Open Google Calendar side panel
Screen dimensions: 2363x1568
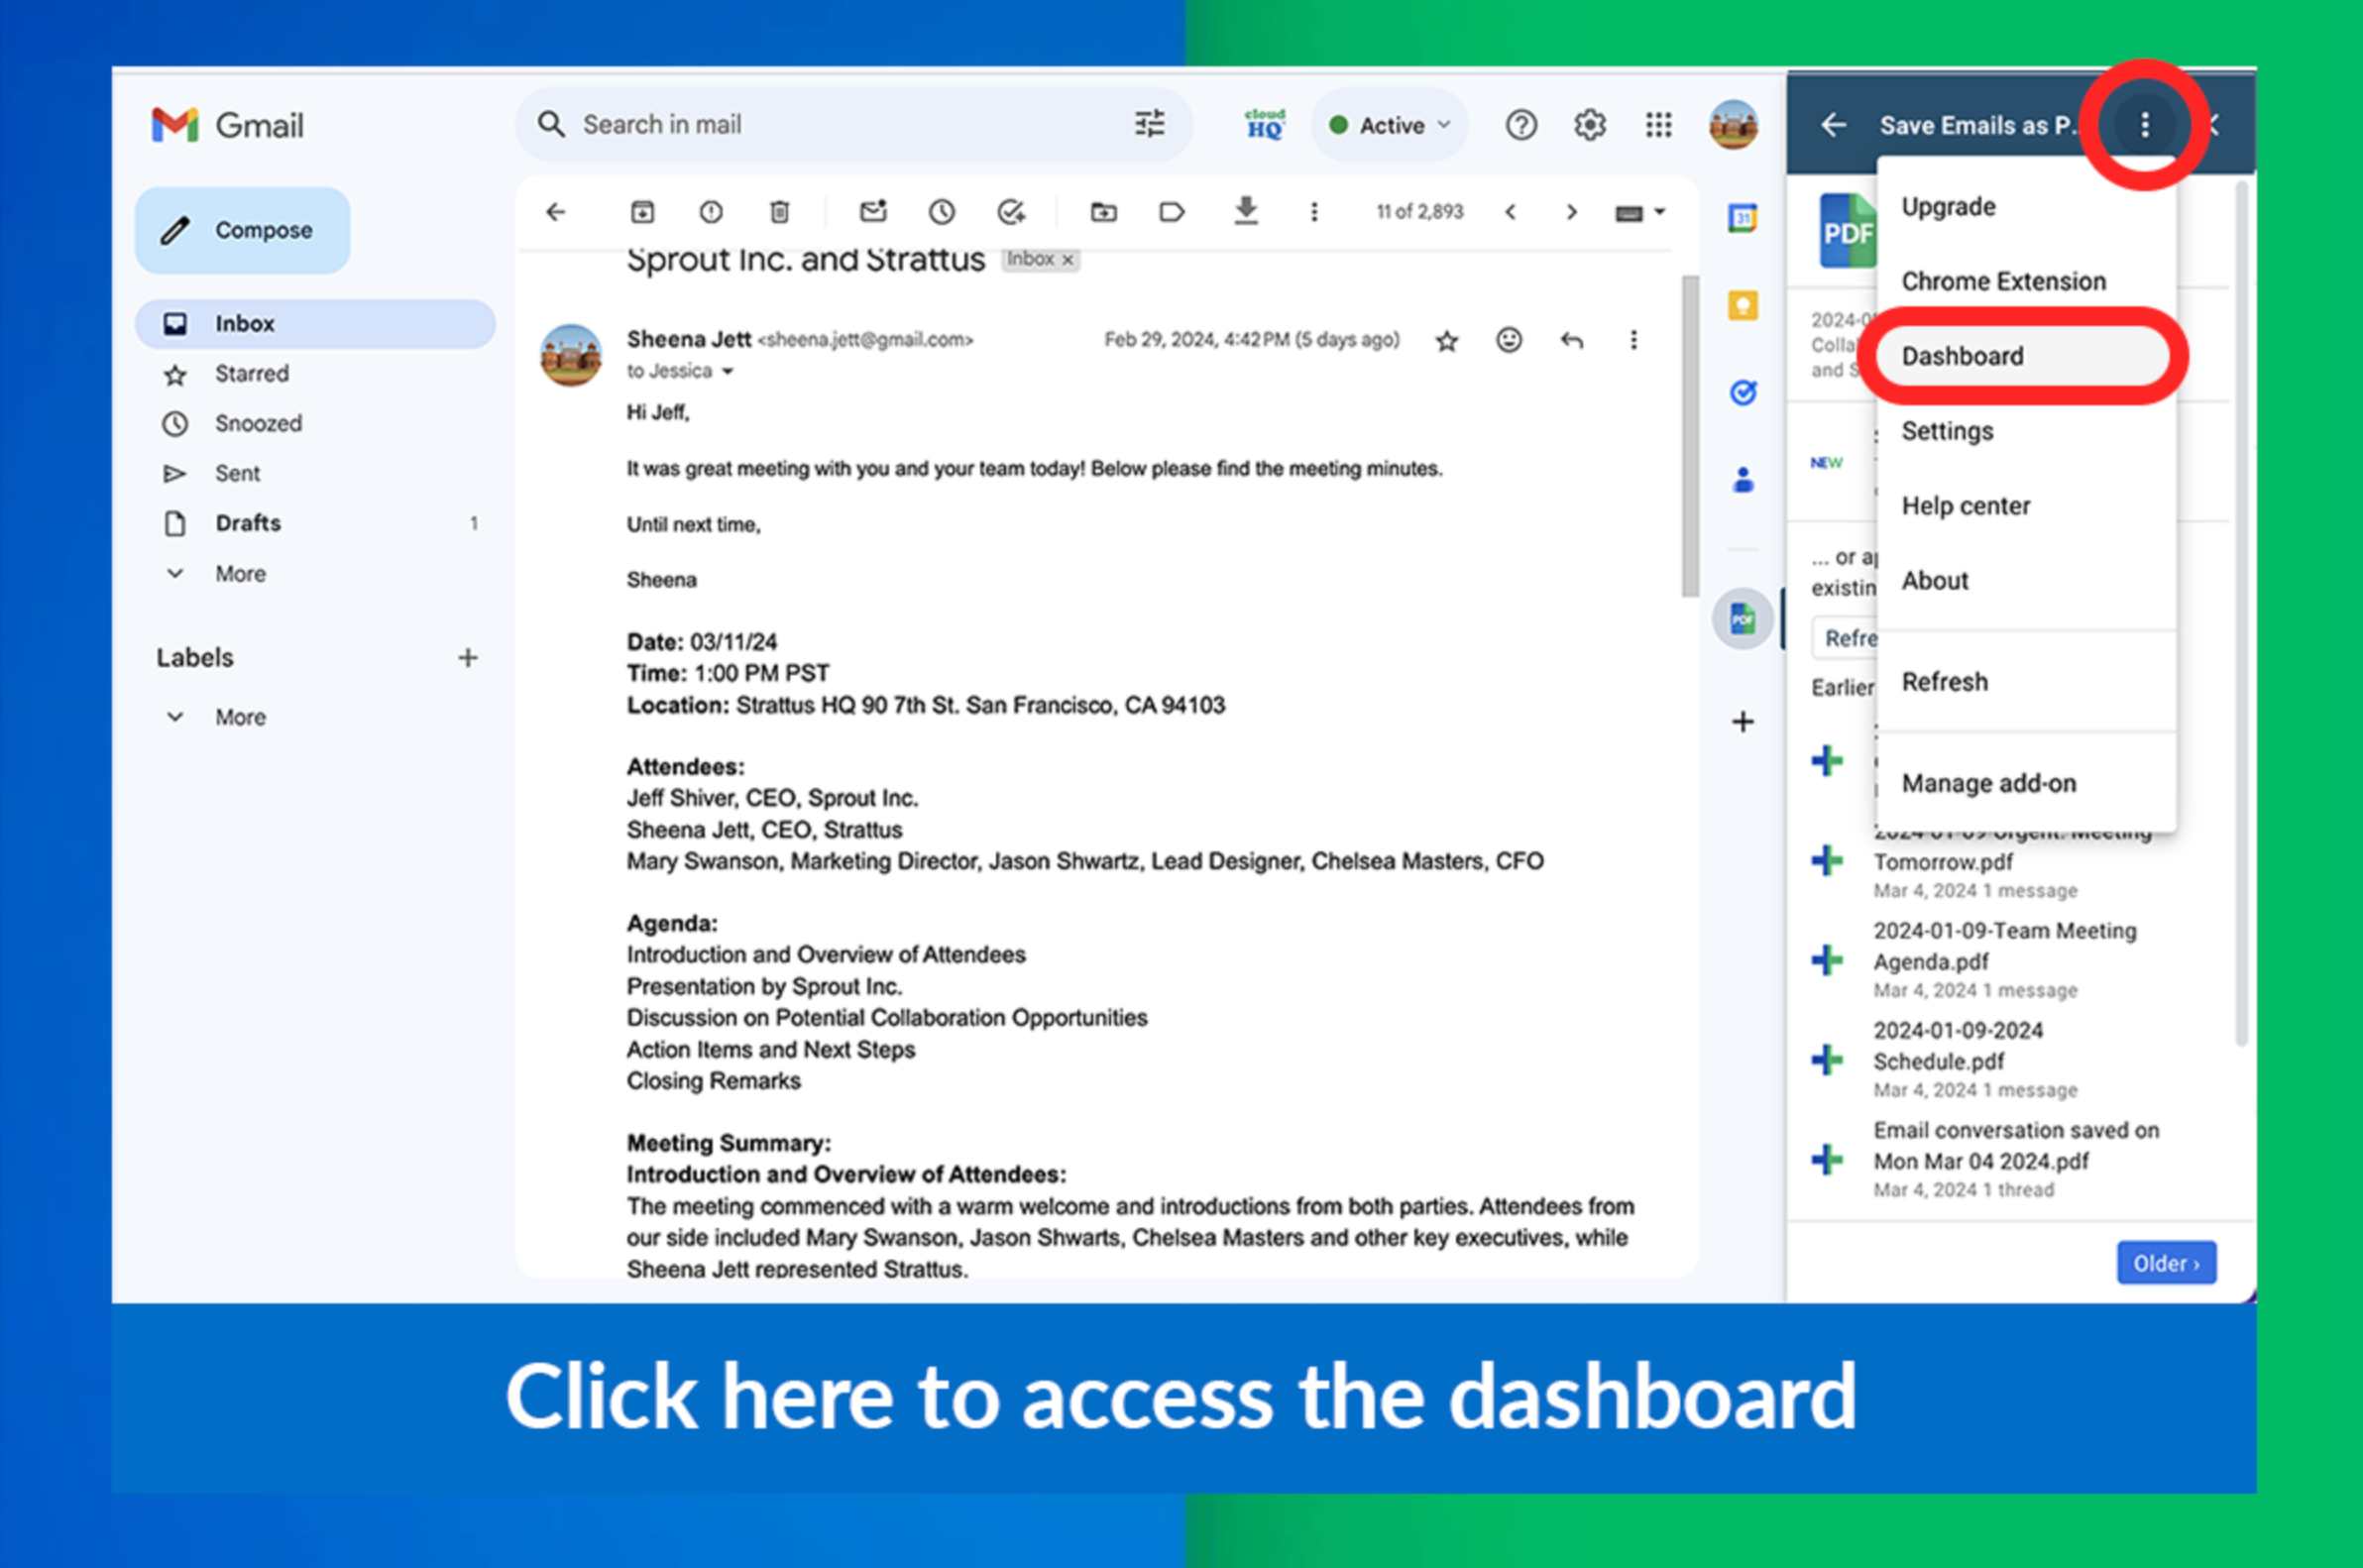click(1742, 218)
